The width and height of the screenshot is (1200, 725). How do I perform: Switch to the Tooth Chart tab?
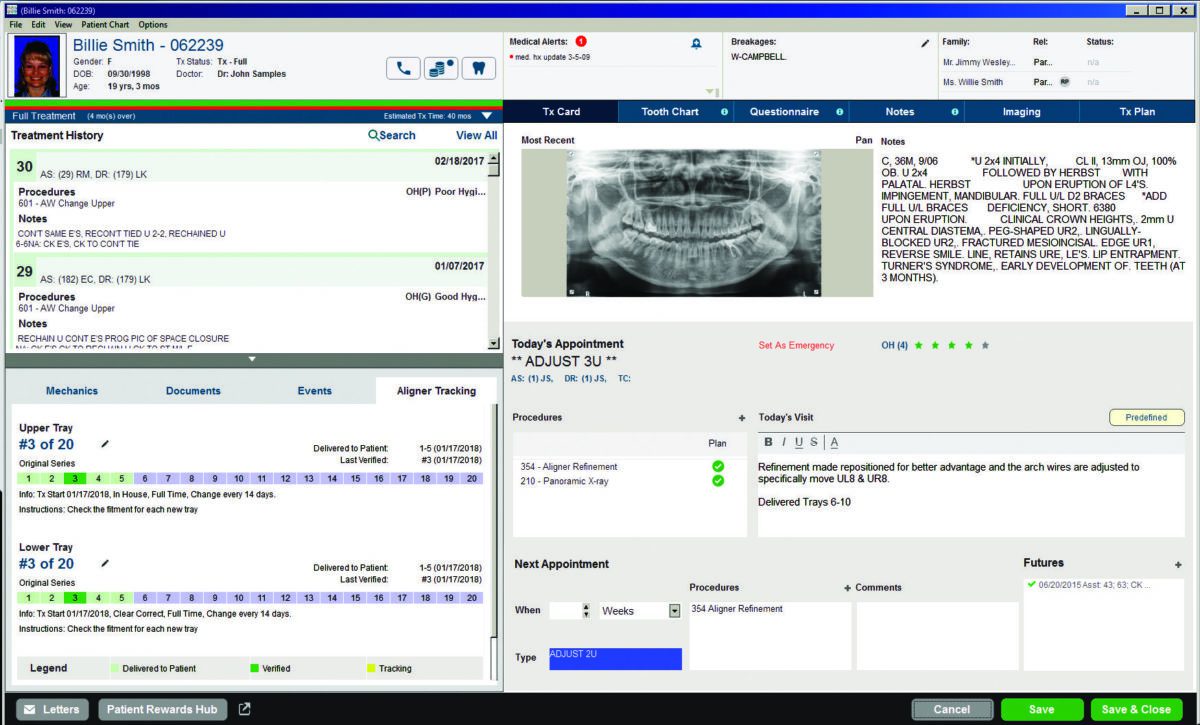coord(675,112)
